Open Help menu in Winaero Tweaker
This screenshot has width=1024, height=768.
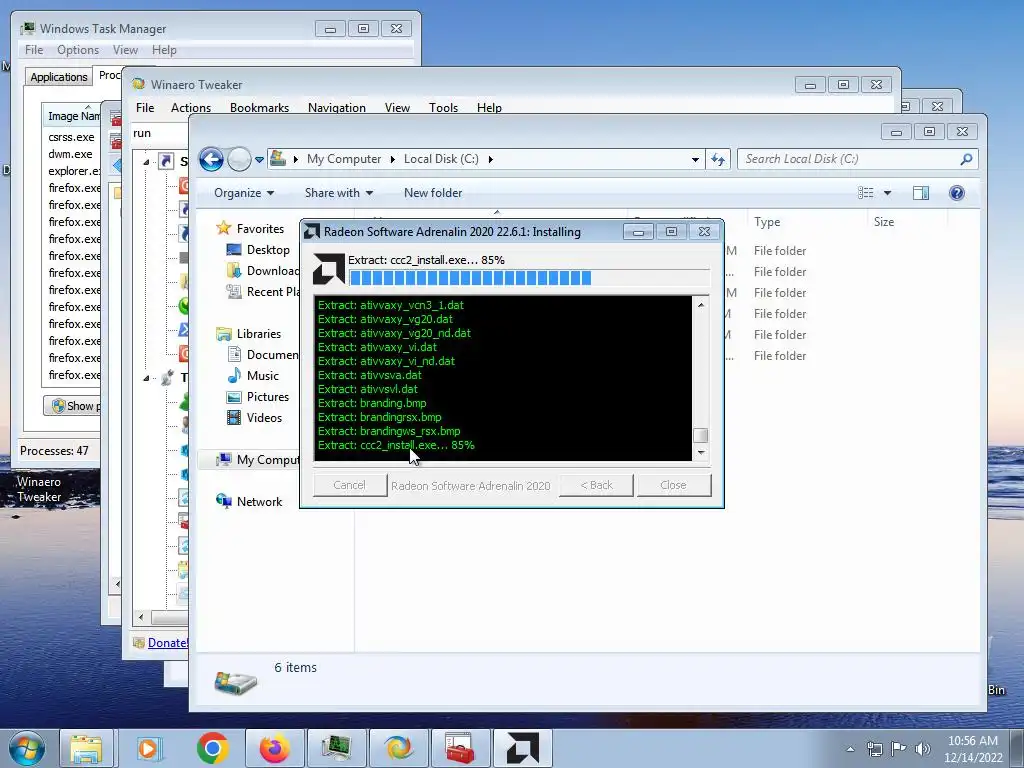coord(489,108)
